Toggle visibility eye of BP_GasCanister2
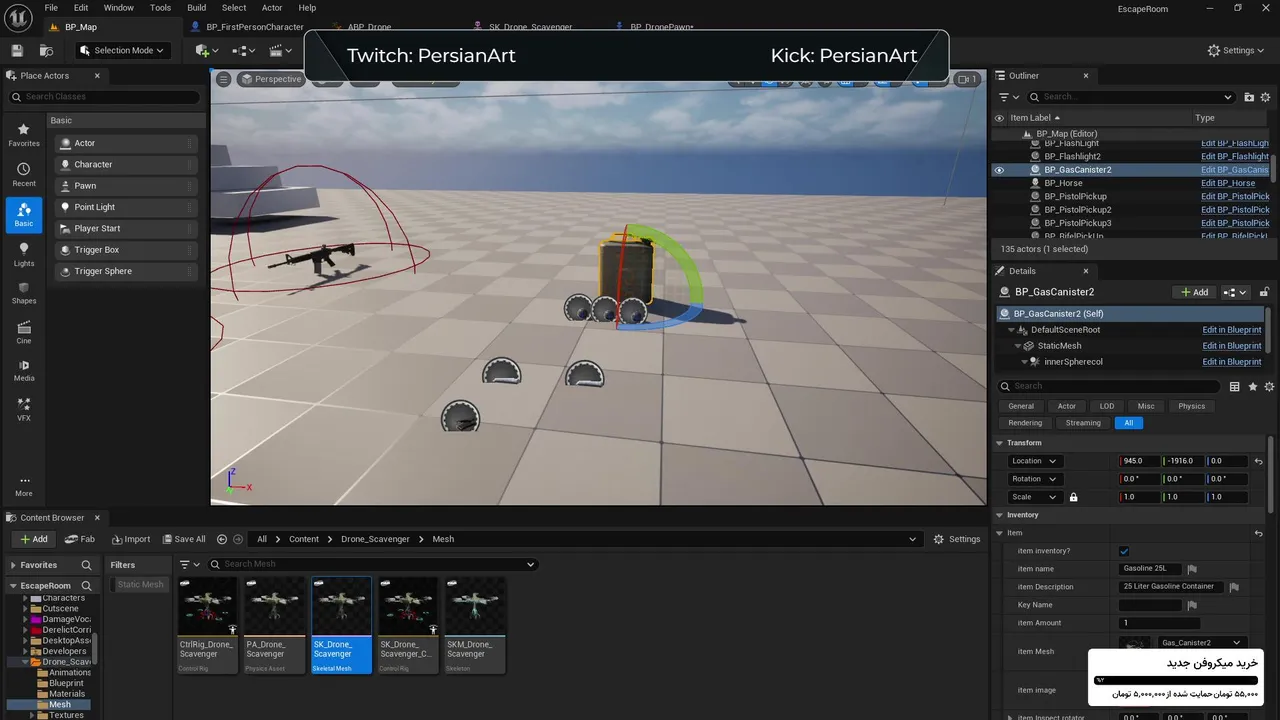 tap(998, 170)
